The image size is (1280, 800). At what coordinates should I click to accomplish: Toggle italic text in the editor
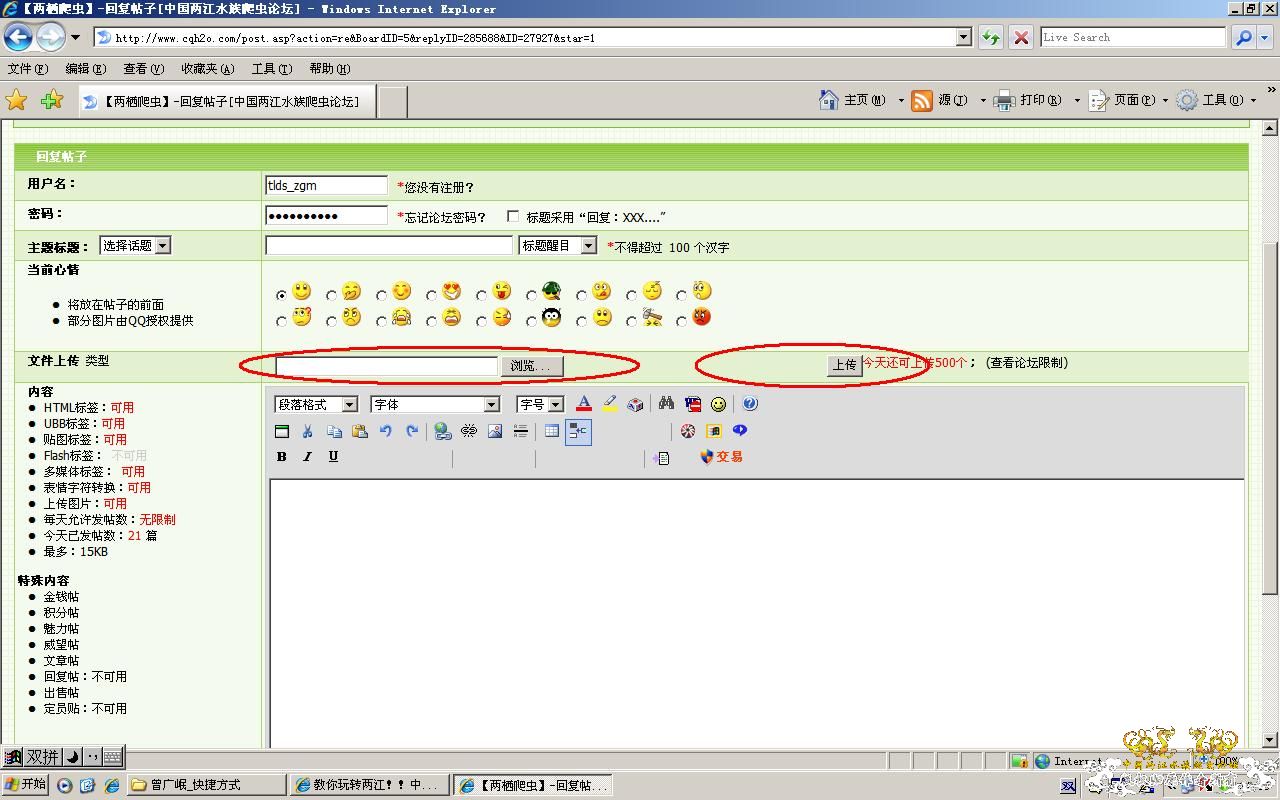click(307, 457)
